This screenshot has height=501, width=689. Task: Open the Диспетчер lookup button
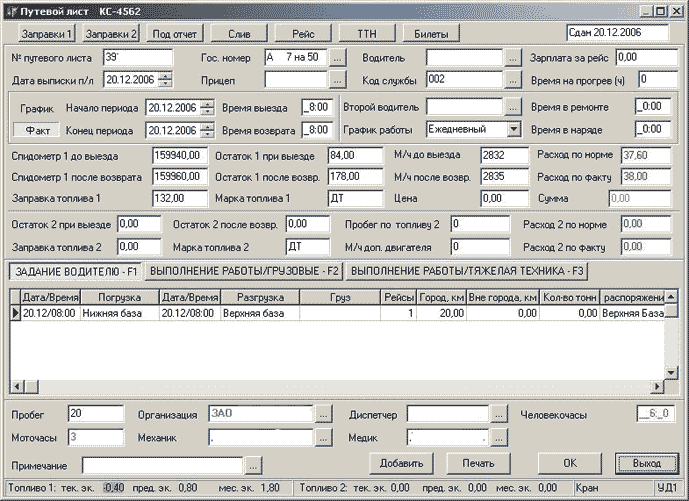[498, 414]
